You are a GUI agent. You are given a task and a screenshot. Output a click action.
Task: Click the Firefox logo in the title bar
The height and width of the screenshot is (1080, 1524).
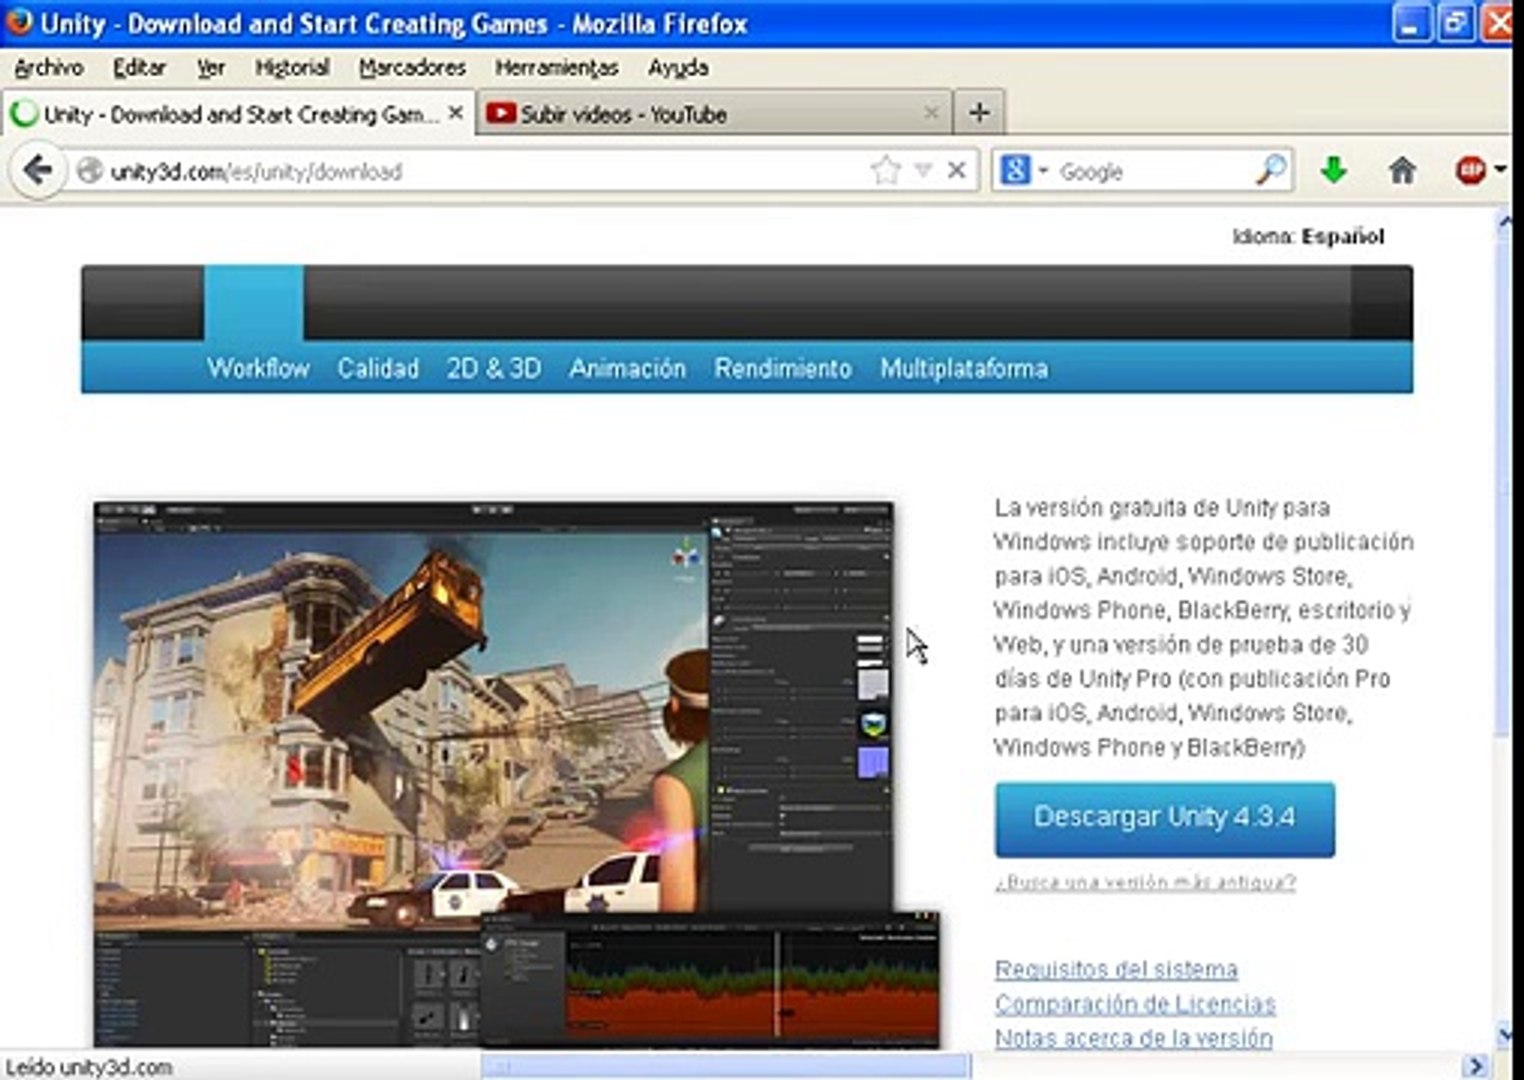pos(19,22)
